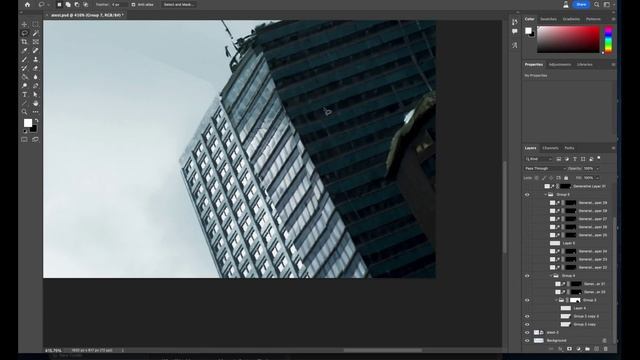Select the Rectangular Marquee tool
640x360 pixels.
click(36, 24)
